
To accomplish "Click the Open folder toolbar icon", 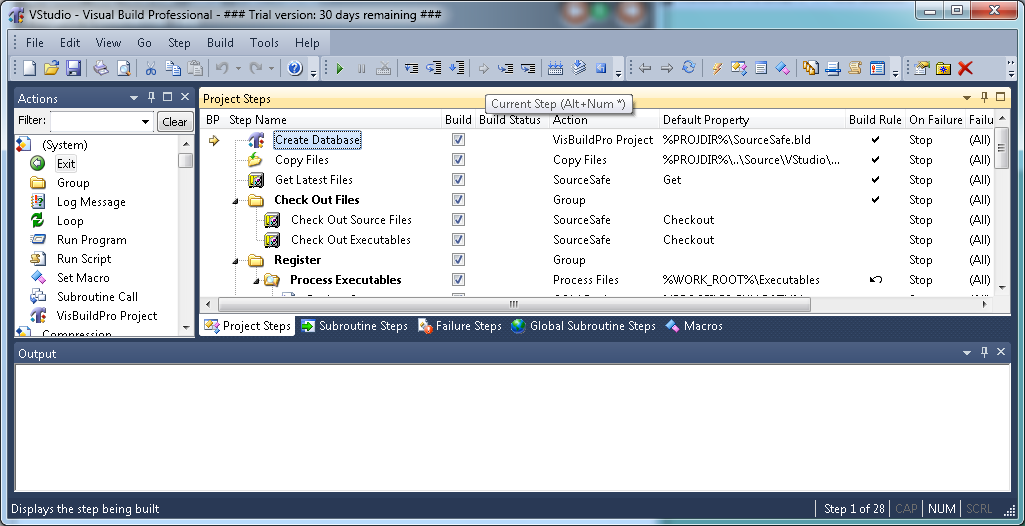I will [x=52, y=68].
